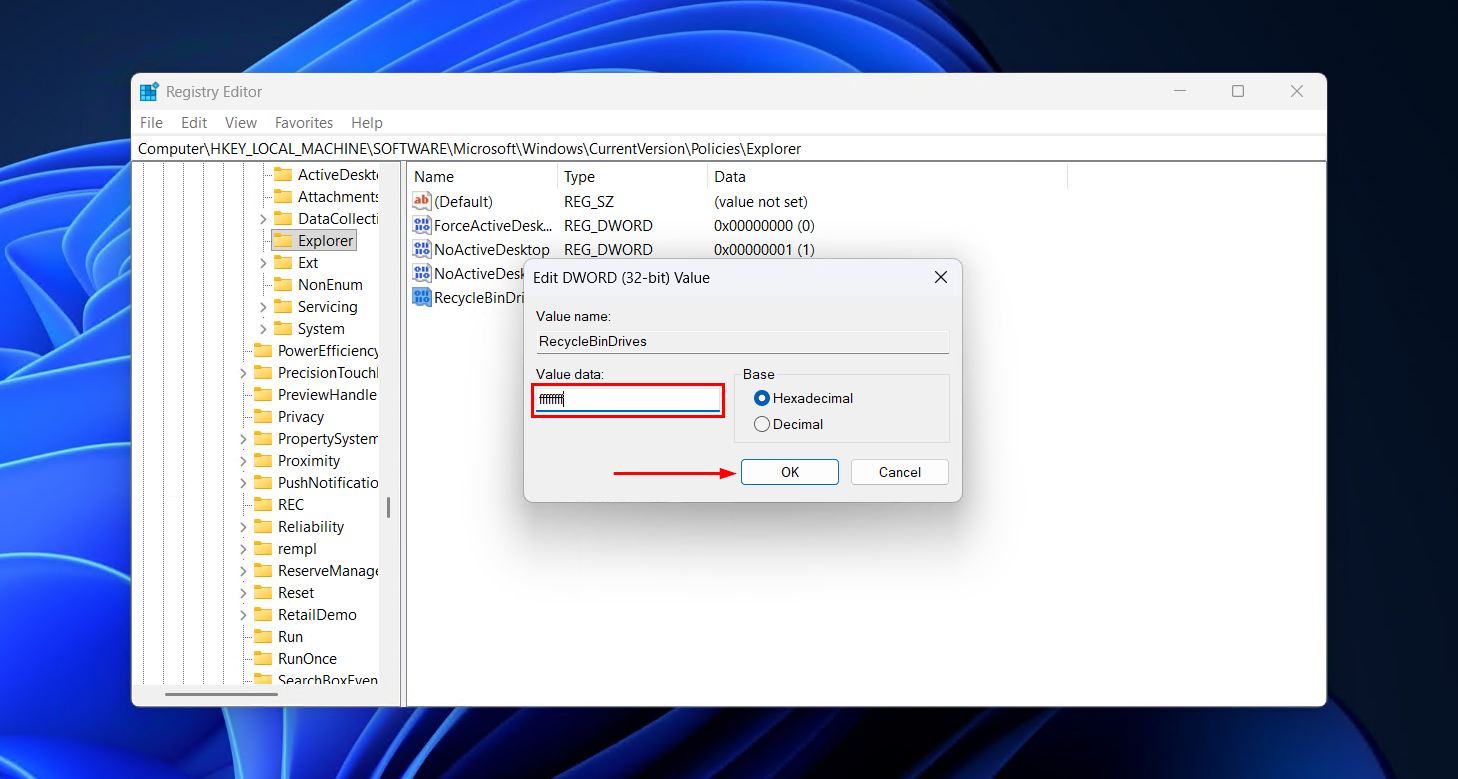The height and width of the screenshot is (779, 1458).
Task: Open the File menu
Action: (151, 123)
